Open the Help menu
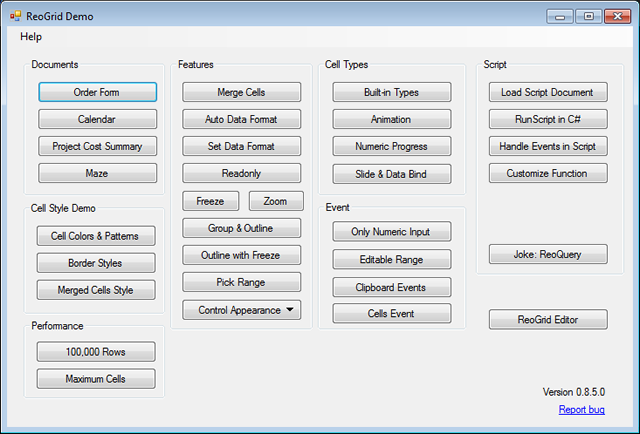 pyautogui.click(x=31, y=37)
